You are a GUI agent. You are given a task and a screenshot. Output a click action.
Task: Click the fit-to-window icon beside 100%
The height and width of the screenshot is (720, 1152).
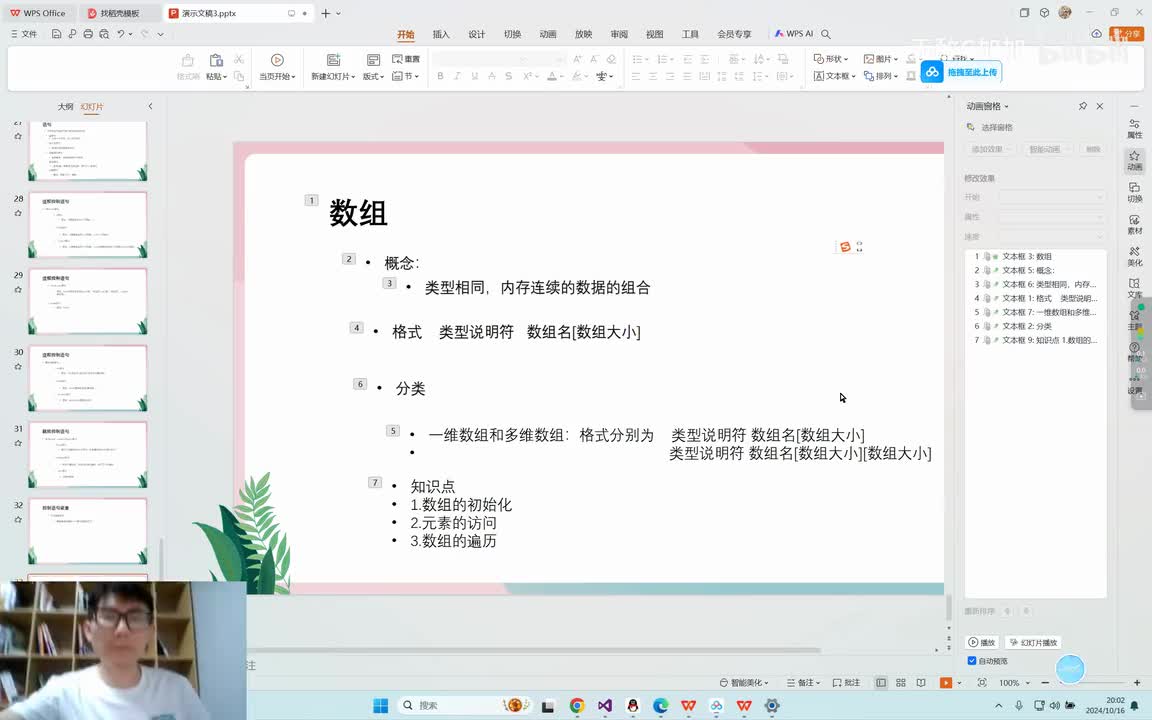pyautogui.click(x=982, y=683)
